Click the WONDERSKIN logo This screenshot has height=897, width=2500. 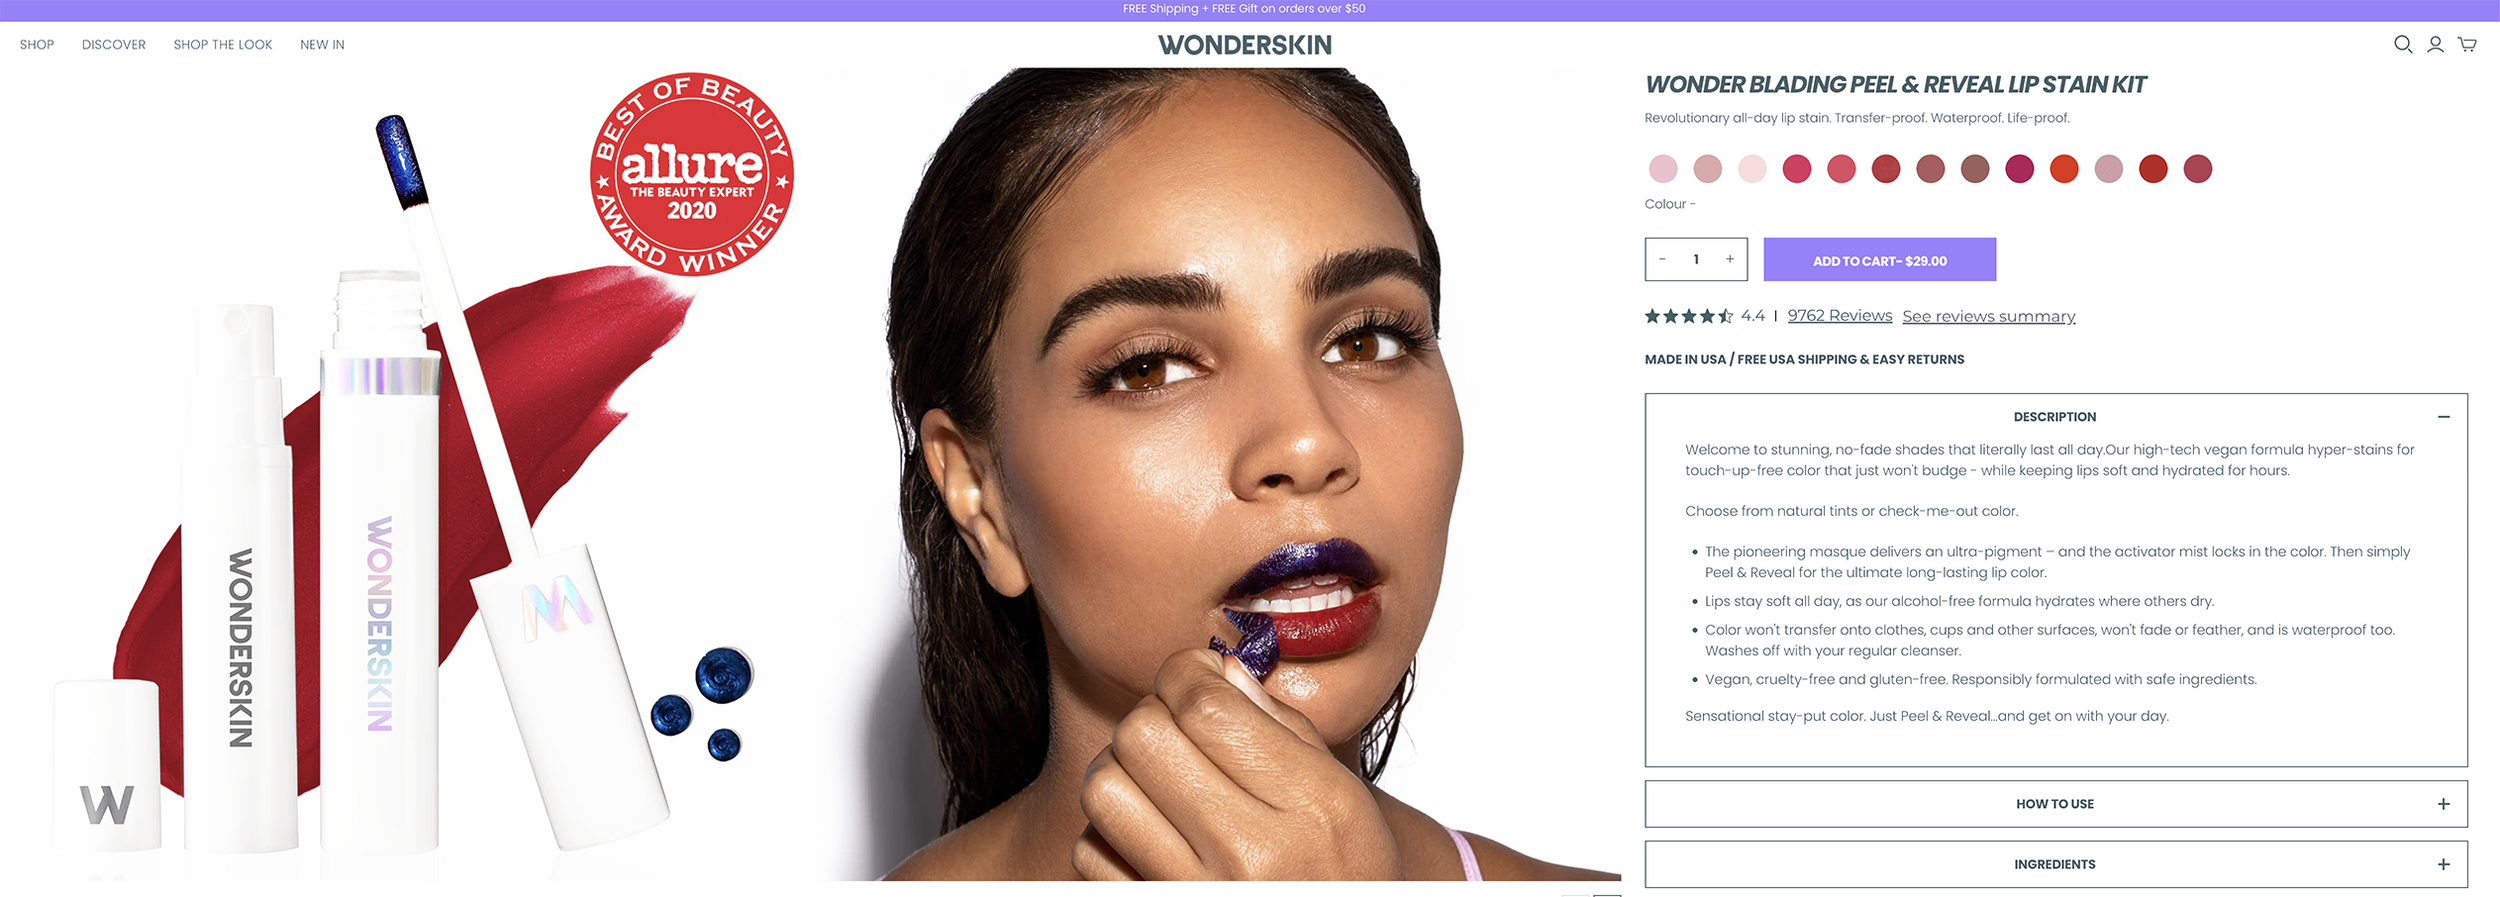point(1244,45)
